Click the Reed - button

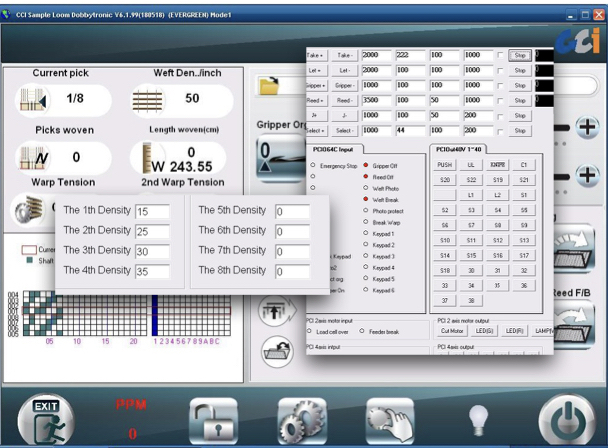click(345, 101)
